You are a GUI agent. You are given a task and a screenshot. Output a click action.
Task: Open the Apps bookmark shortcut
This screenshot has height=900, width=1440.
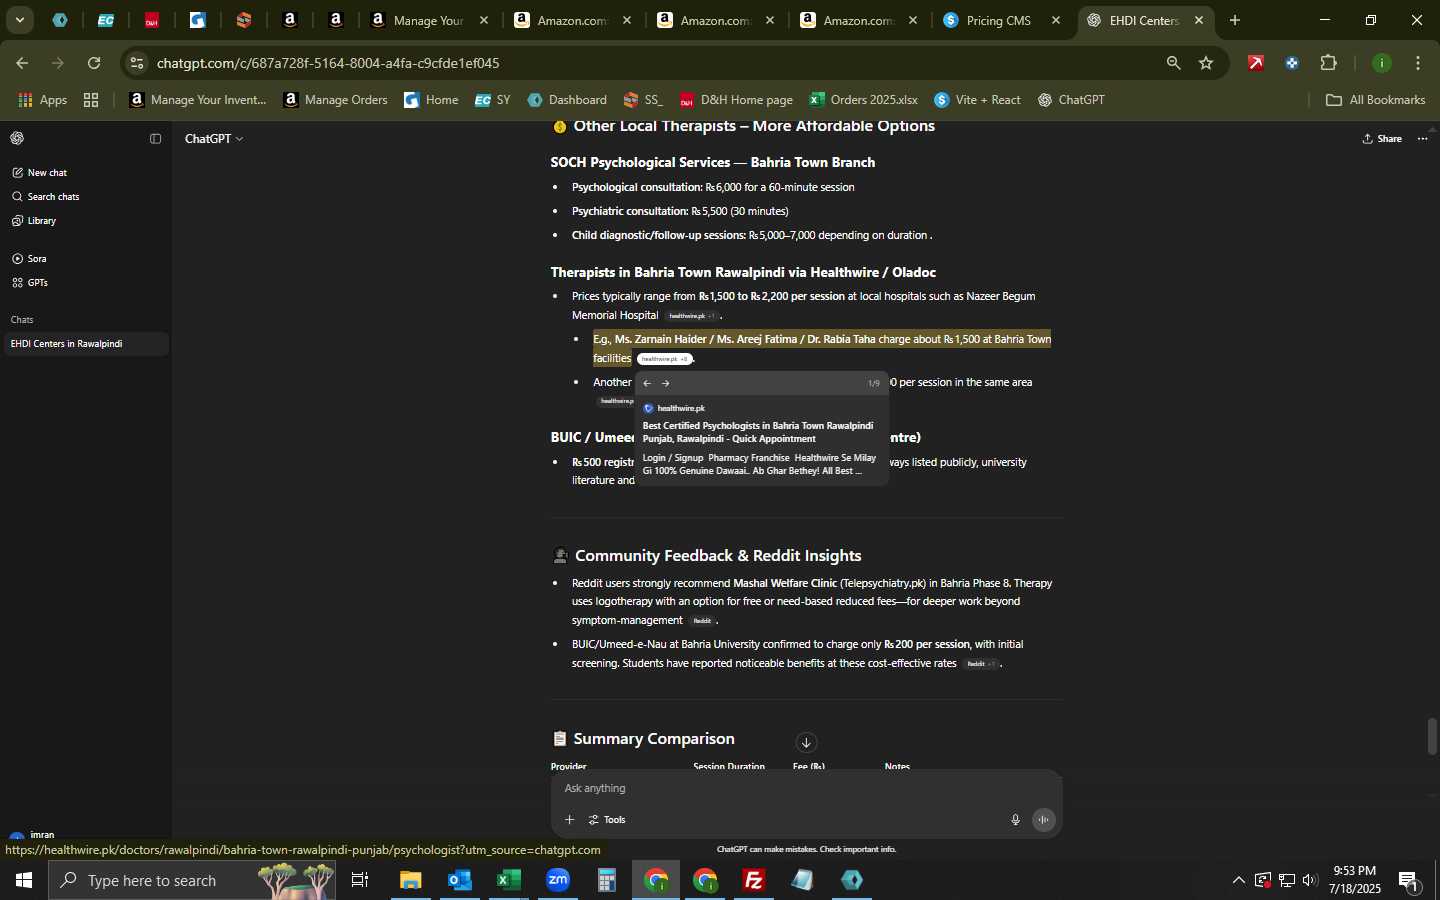(43, 100)
